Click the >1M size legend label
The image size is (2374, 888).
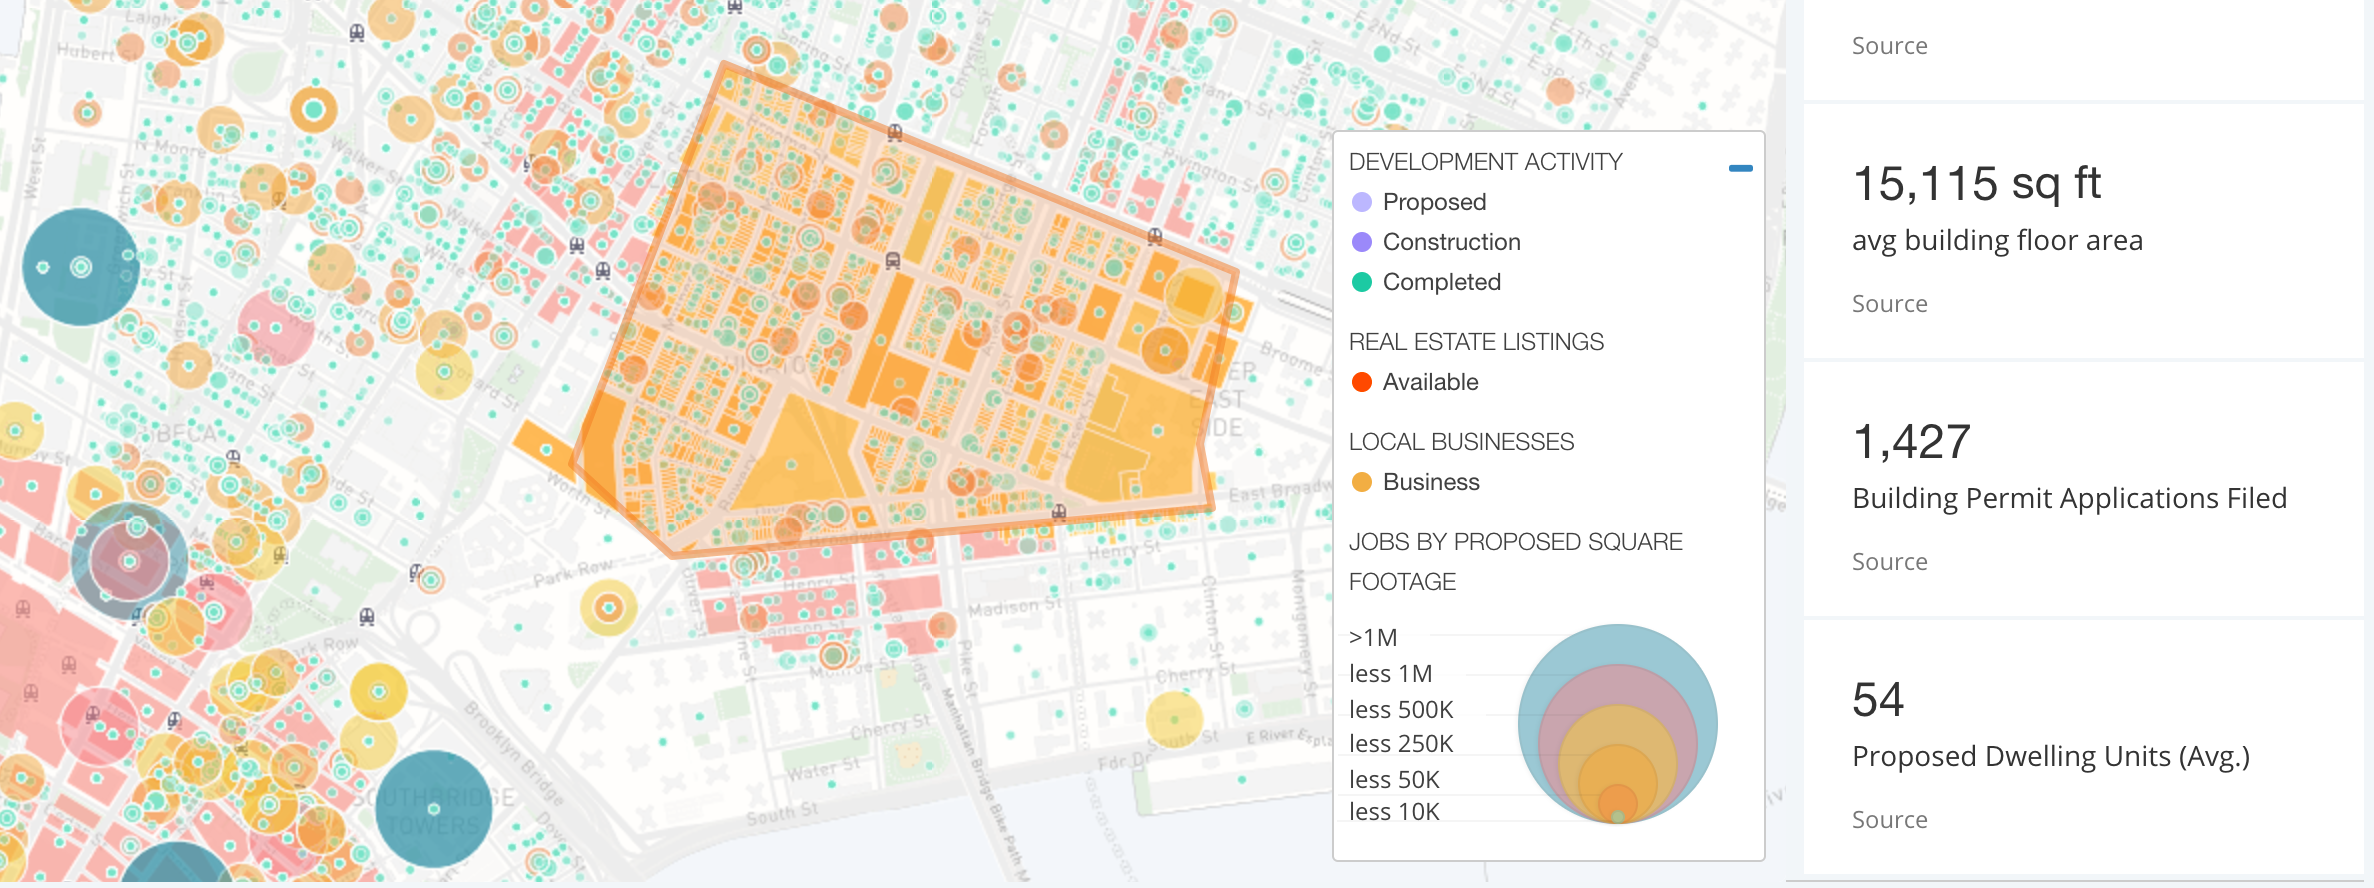tap(1373, 638)
